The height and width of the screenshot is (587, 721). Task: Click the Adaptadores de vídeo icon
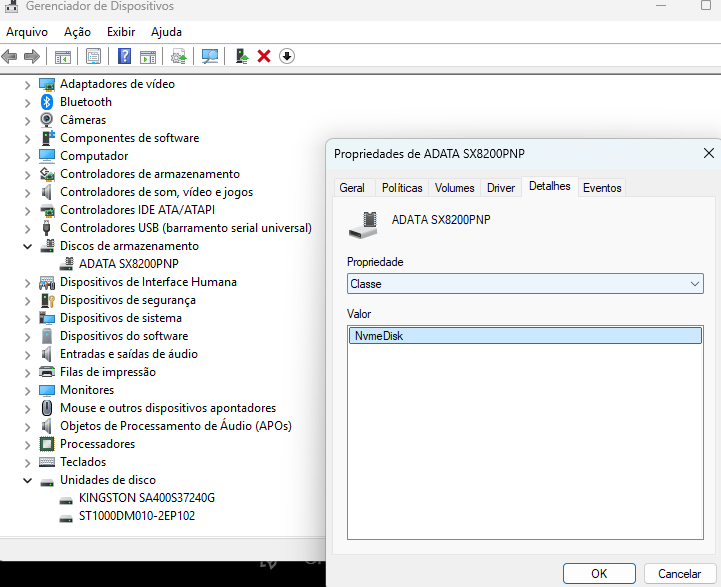pos(47,84)
